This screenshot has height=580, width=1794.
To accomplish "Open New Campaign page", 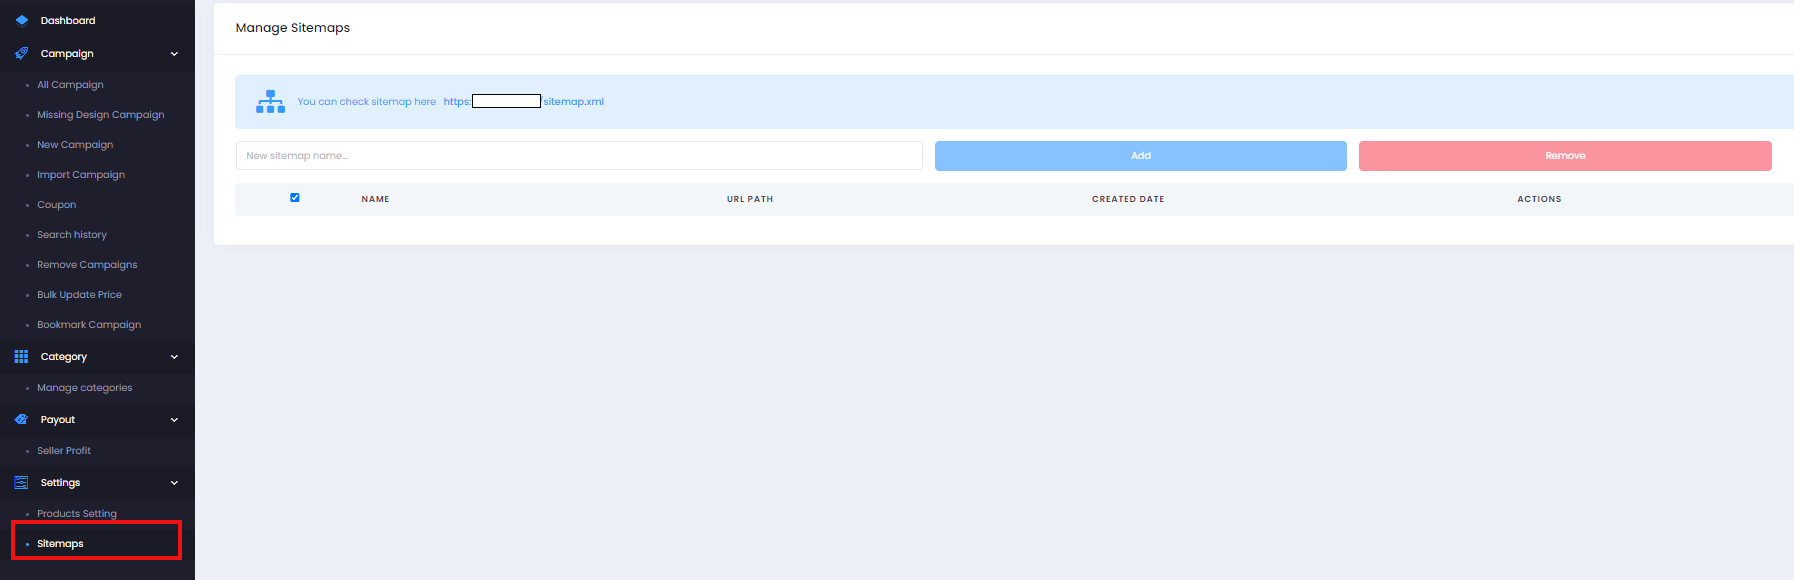I will (x=75, y=145).
